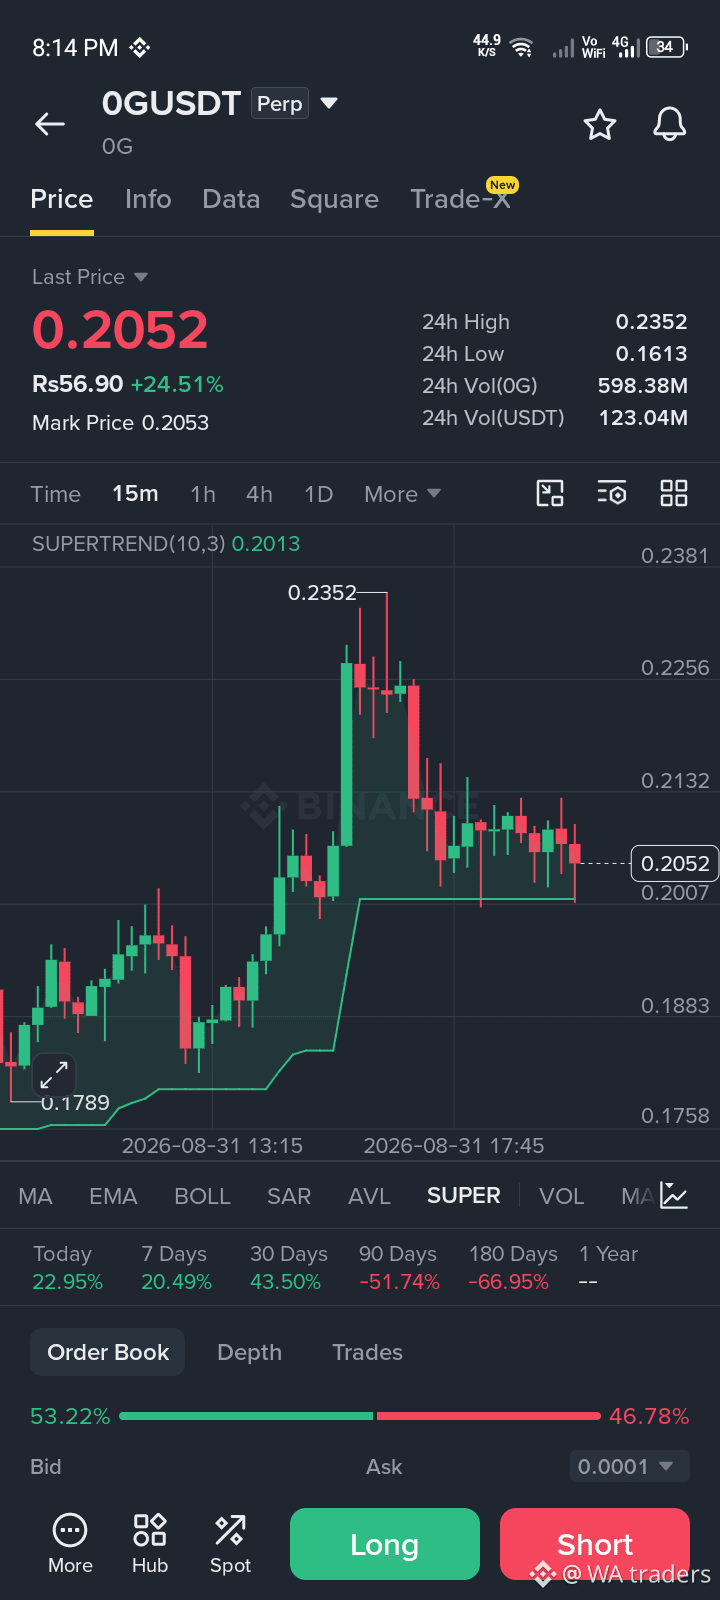720x1600 pixels.
Task: Expand the More timeframes dropdown
Action: 403,494
